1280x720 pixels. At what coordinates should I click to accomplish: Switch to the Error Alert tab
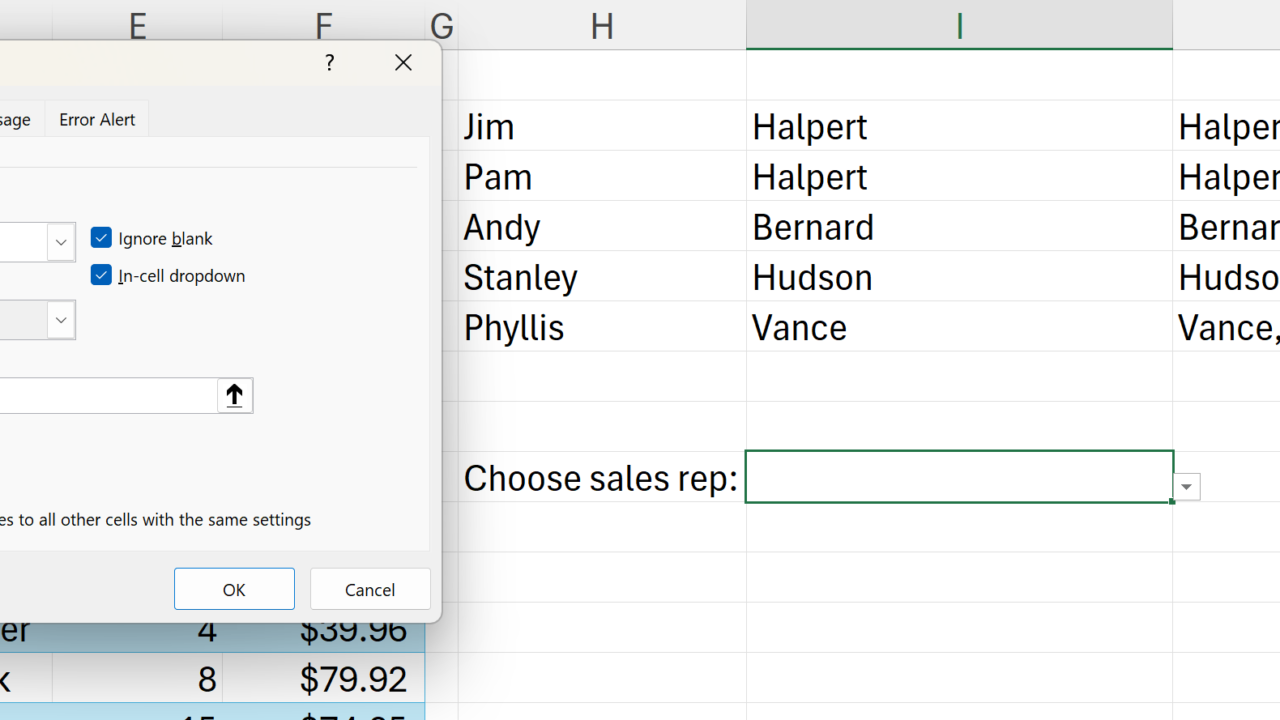point(97,119)
